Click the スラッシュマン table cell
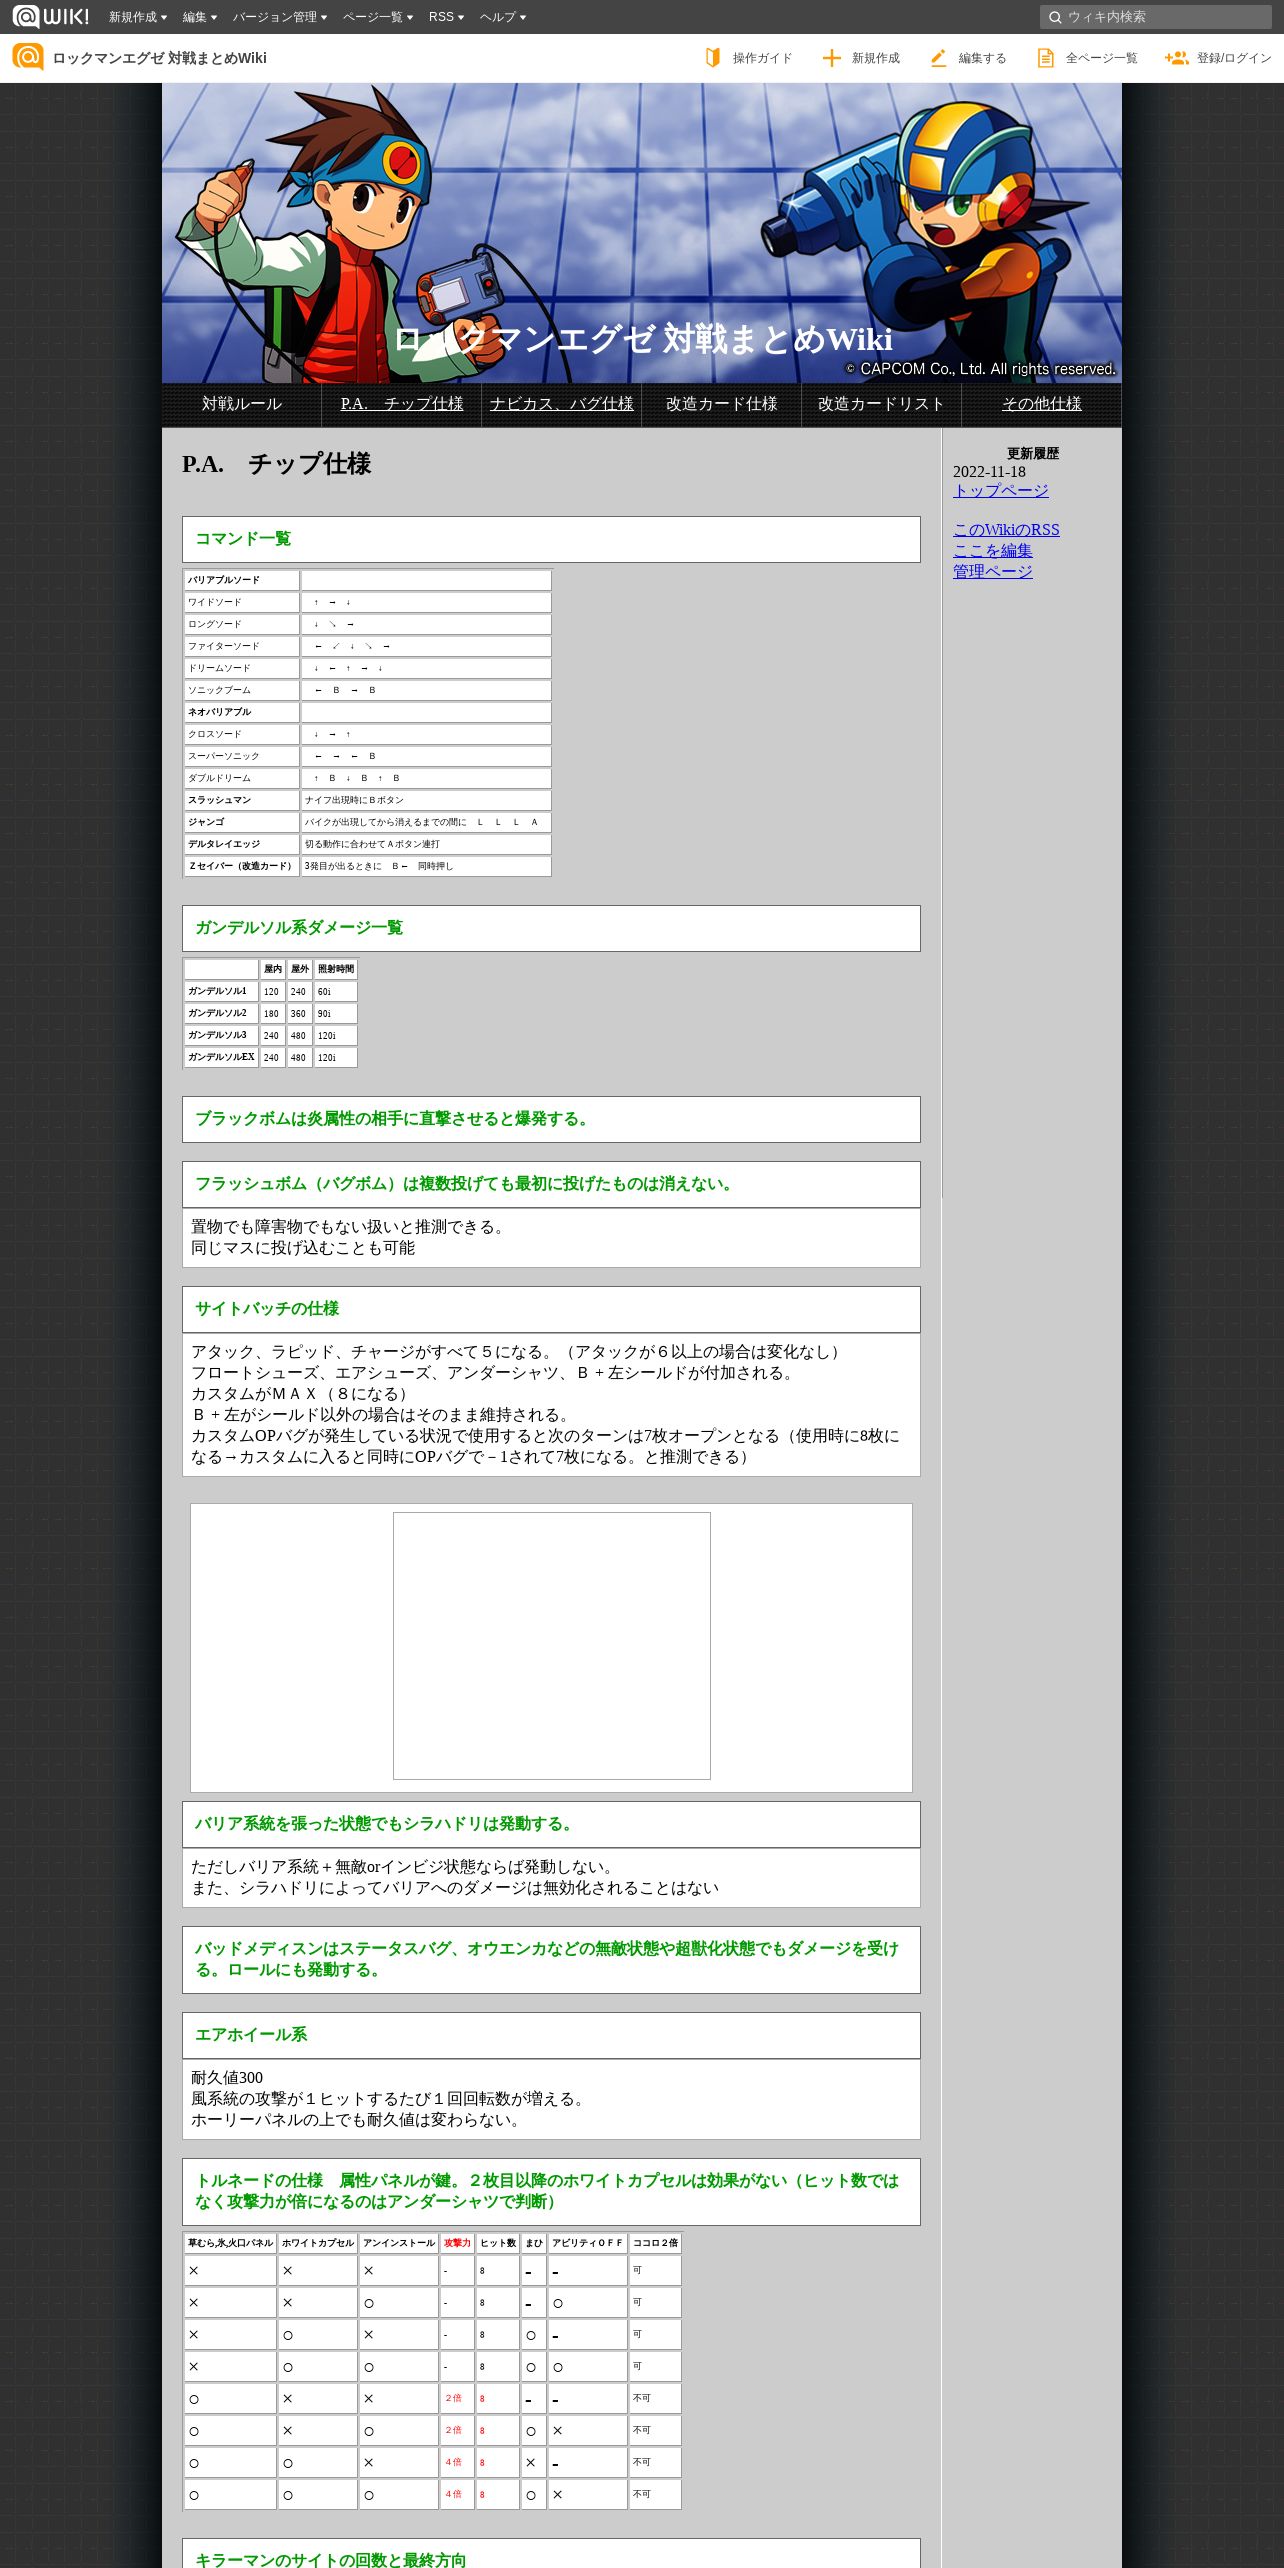The image size is (1284, 2568). tap(242, 800)
